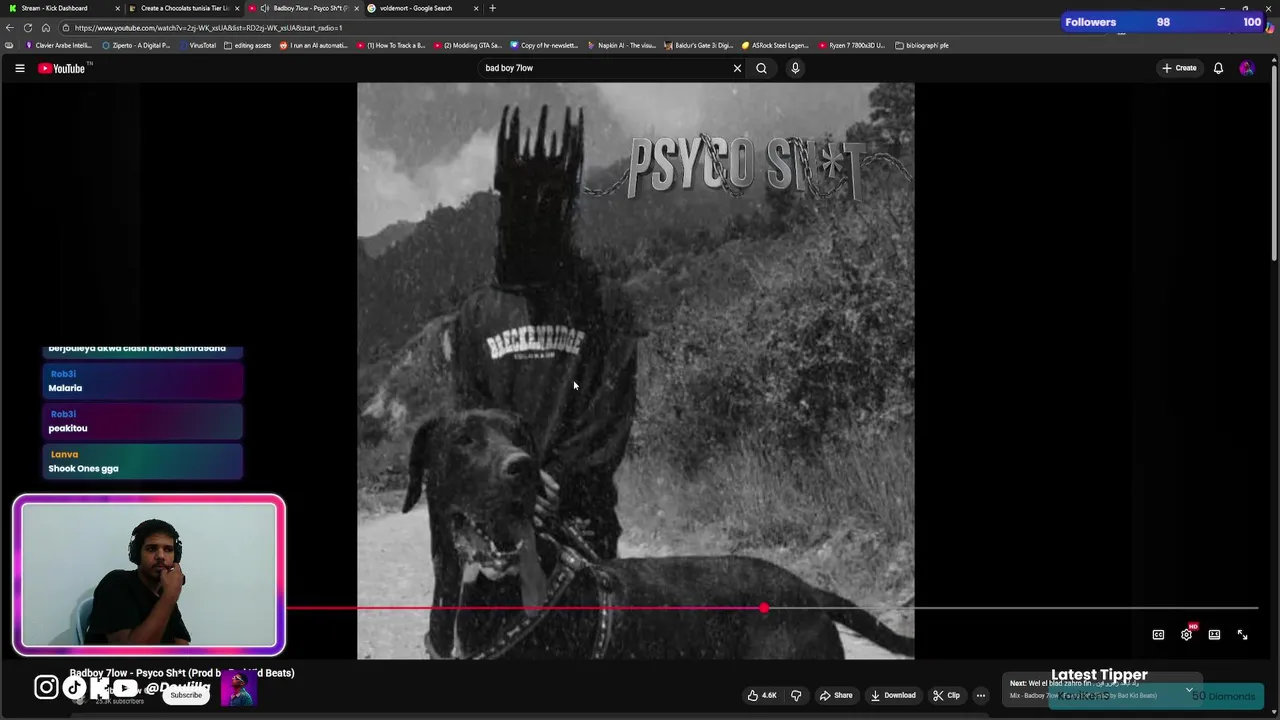Open editing assets bookmark folder
The width and height of the screenshot is (1280, 720).
pyautogui.click(x=247, y=45)
